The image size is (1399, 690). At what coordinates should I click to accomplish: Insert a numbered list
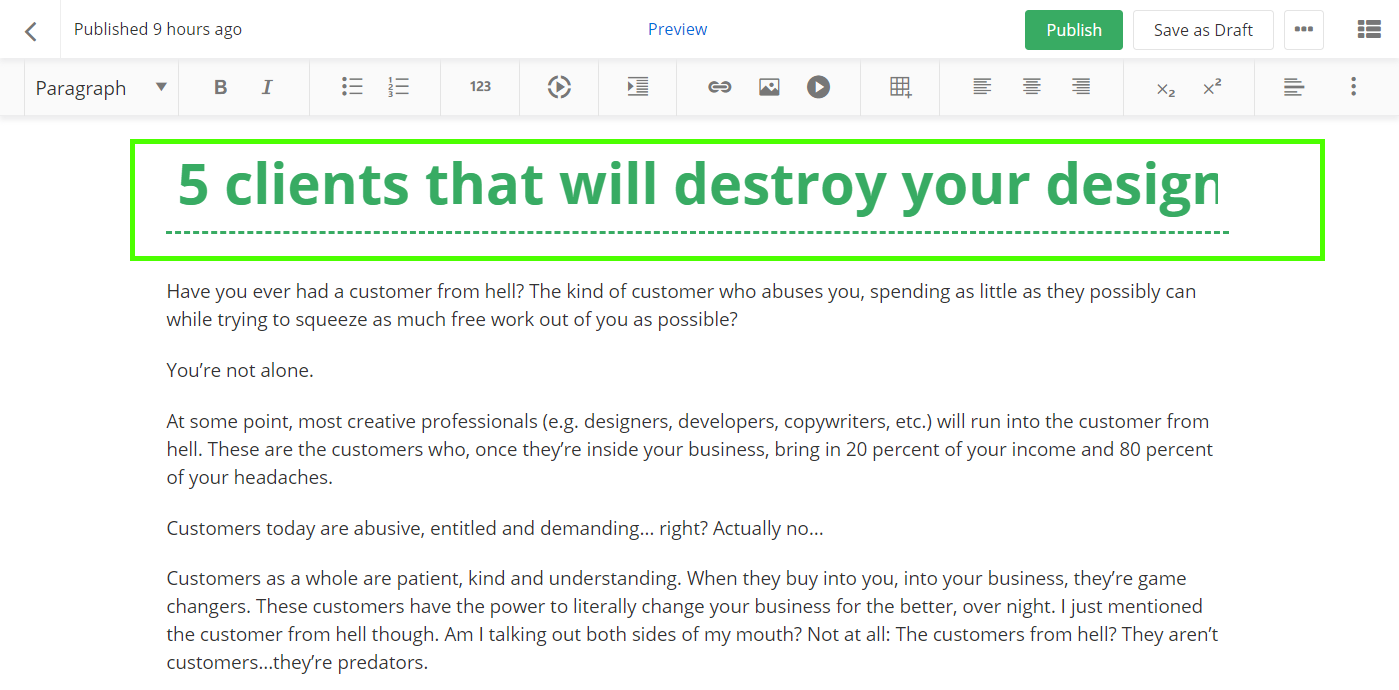pos(399,88)
